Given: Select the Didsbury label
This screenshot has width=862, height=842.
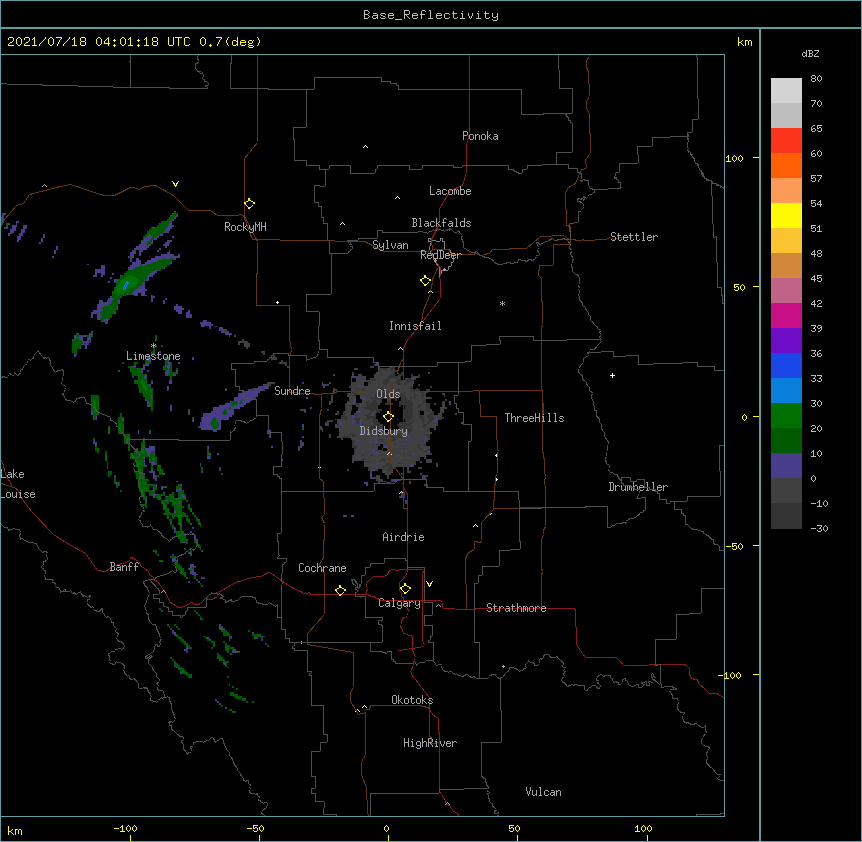Looking at the screenshot, I should (x=384, y=431).
